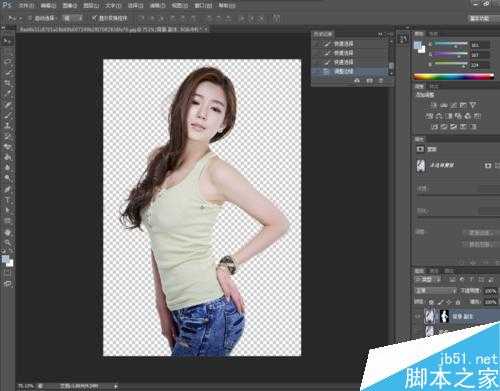Open the 基本功能 workspace switcher dropdown
This screenshot has width=500, height=391.
pos(483,19)
